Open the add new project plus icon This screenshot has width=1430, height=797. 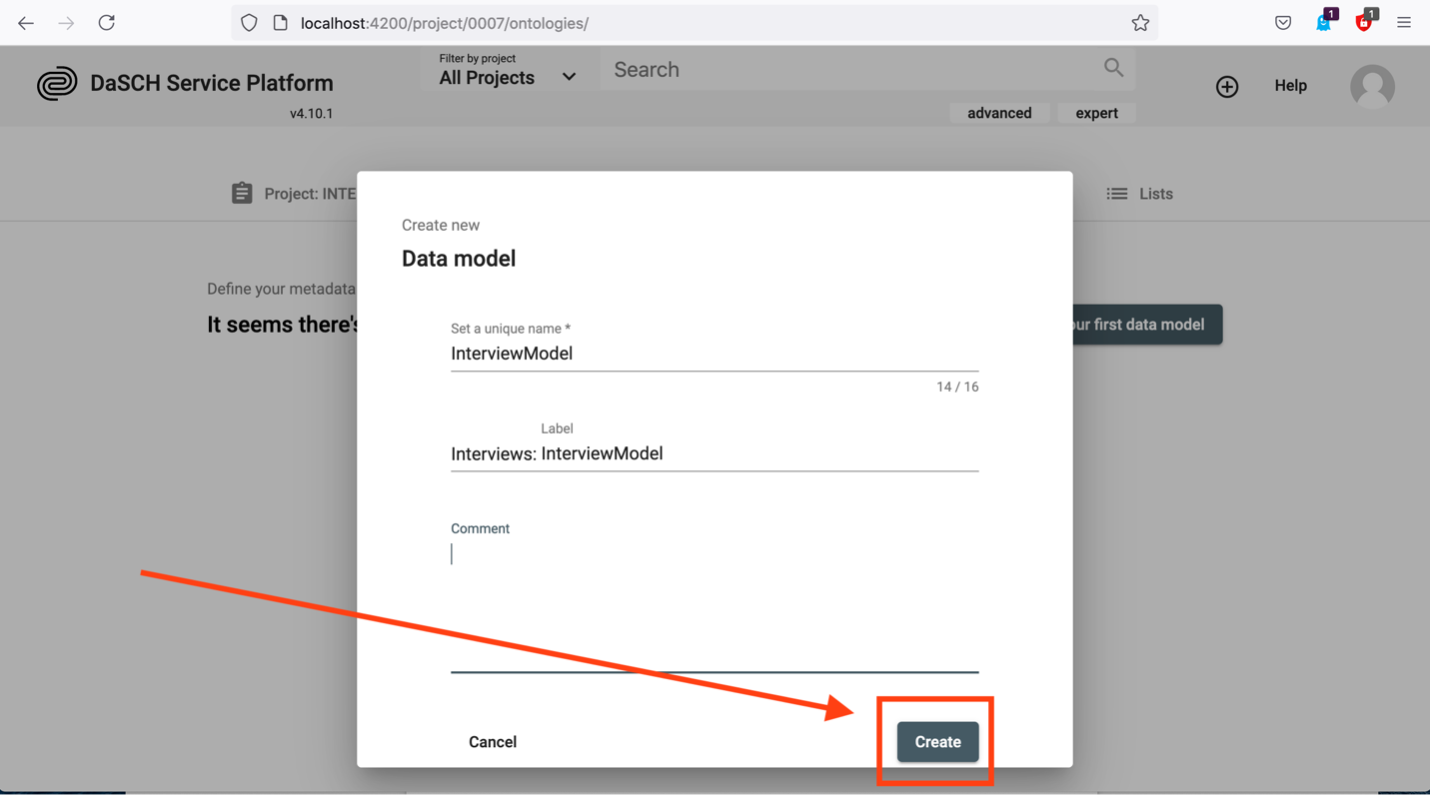(x=1227, y=86)
